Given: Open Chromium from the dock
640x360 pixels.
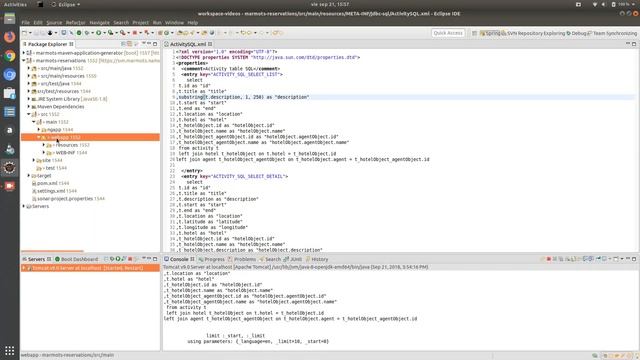Looking at the screenshot, I should pyautogui.click(x=9, y=75).
